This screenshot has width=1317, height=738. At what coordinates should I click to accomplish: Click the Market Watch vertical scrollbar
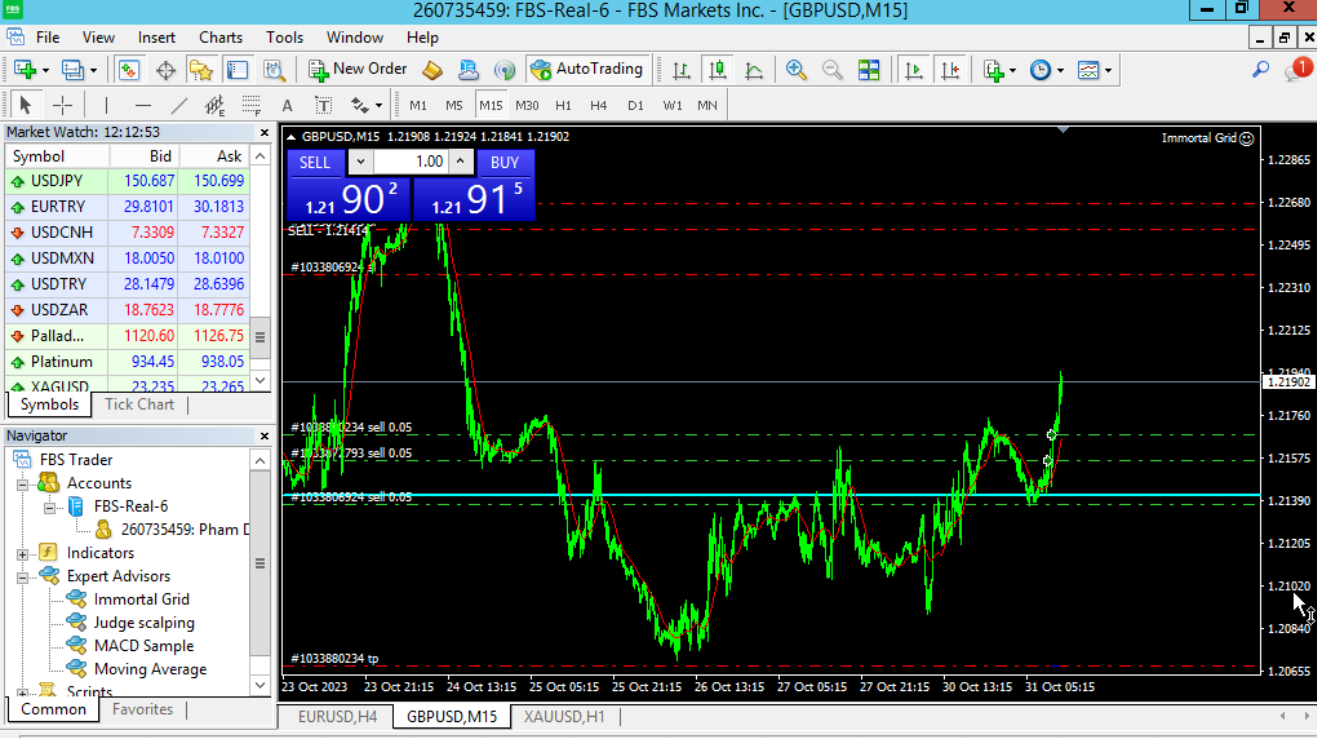click(x=260, y=336)
